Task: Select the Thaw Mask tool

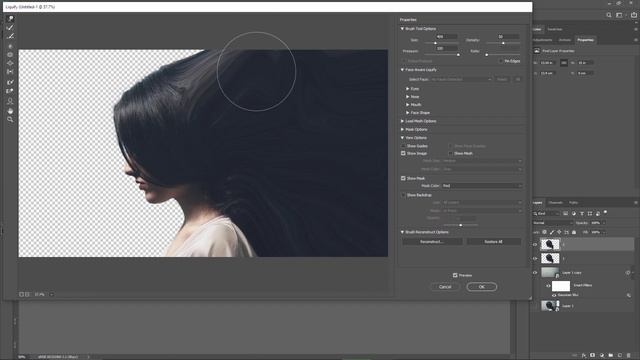Action: click(10, 91)
